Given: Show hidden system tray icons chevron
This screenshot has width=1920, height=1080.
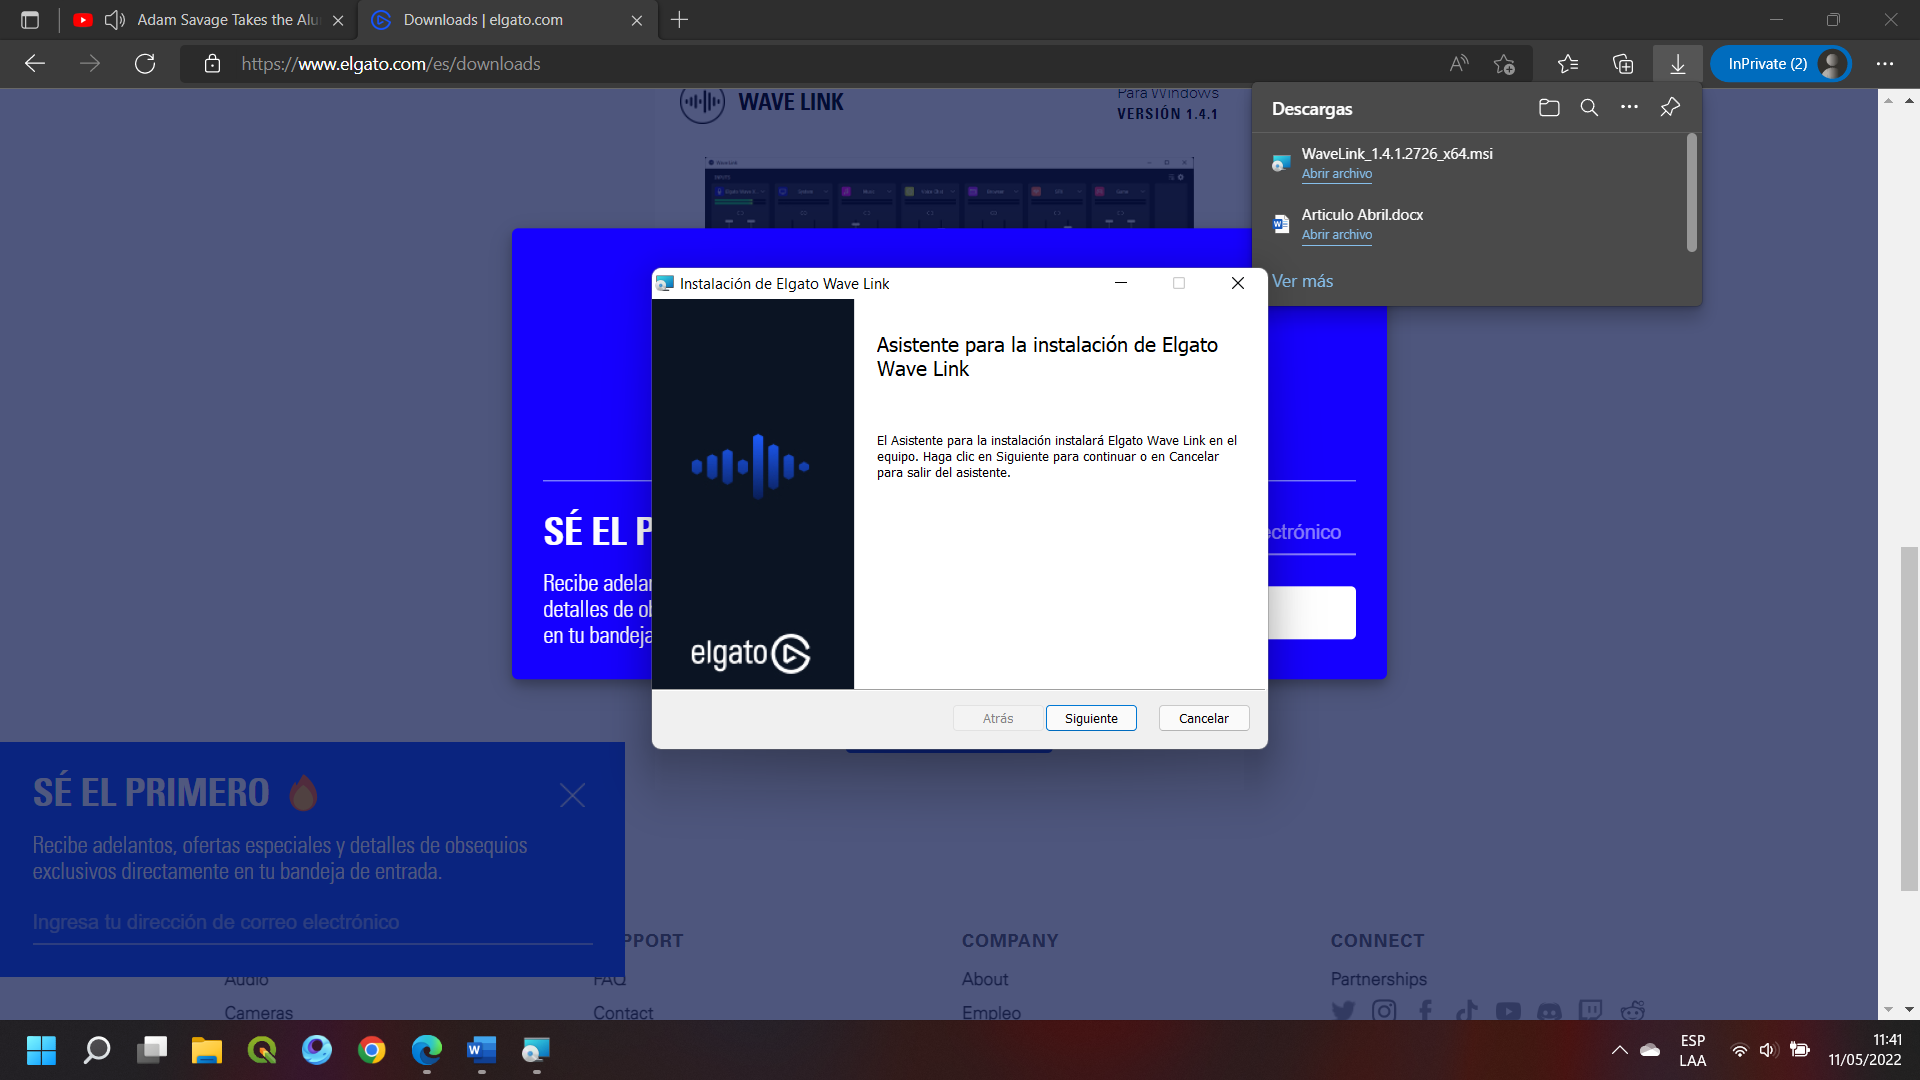Looking at the screenshot, I should 1619,1050.
